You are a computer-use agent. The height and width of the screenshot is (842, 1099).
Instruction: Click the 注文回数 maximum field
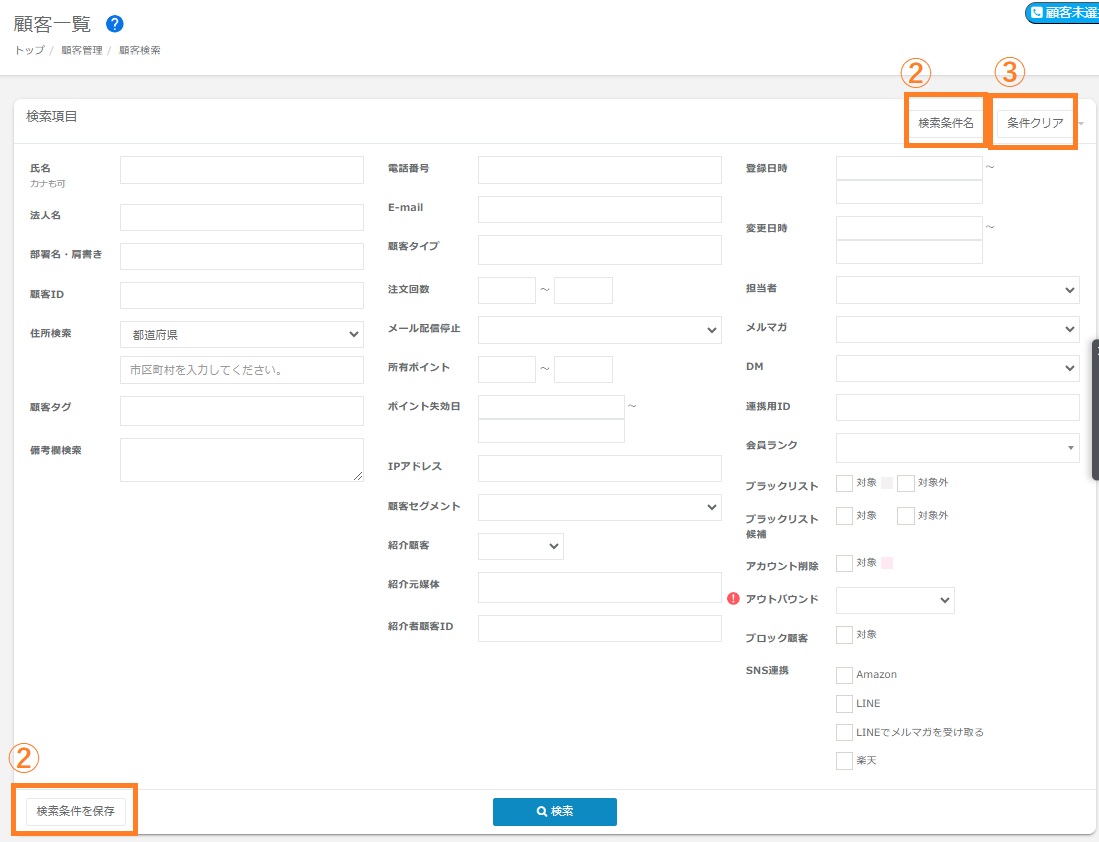point(583,290)
